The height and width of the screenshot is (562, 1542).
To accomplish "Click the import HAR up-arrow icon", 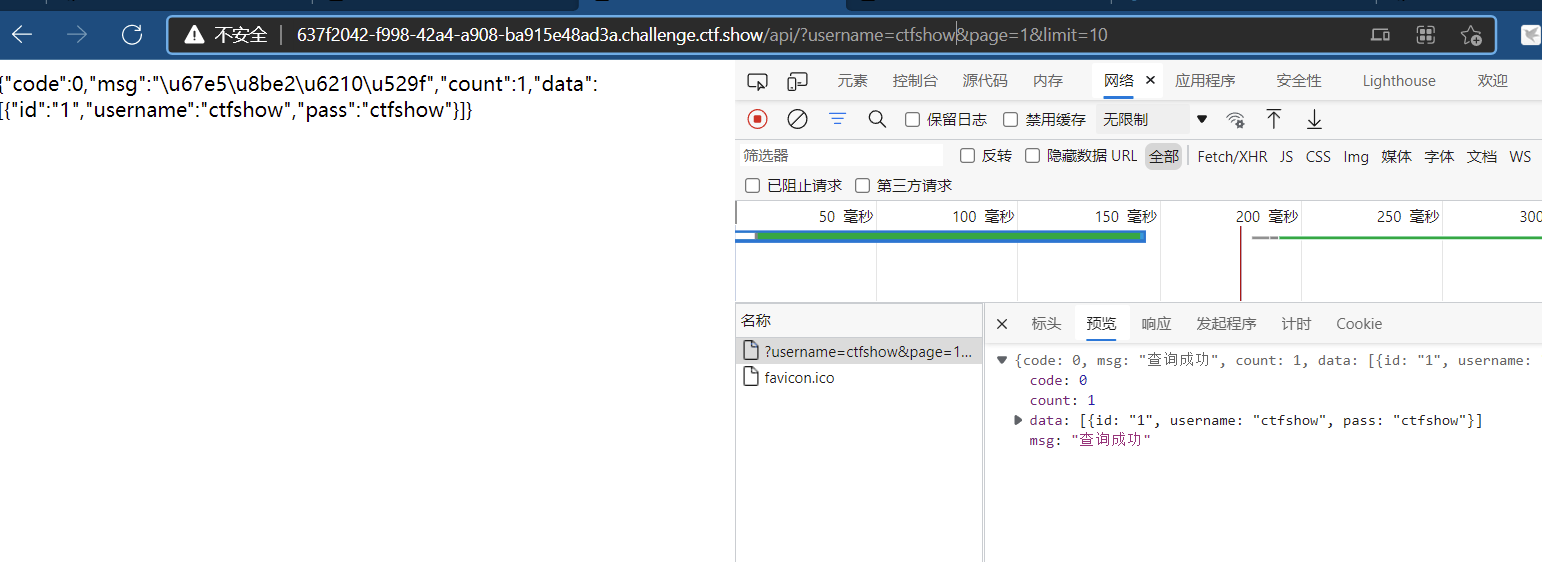I will coord(1274,119).
